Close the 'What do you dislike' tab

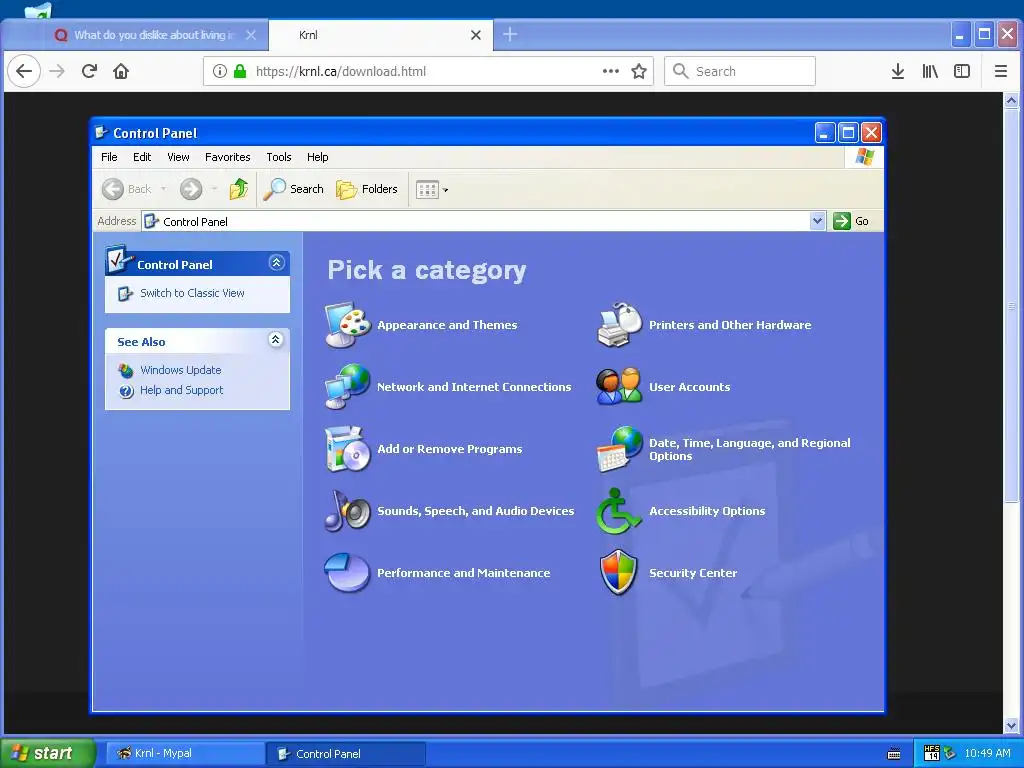tap(251, 35)
